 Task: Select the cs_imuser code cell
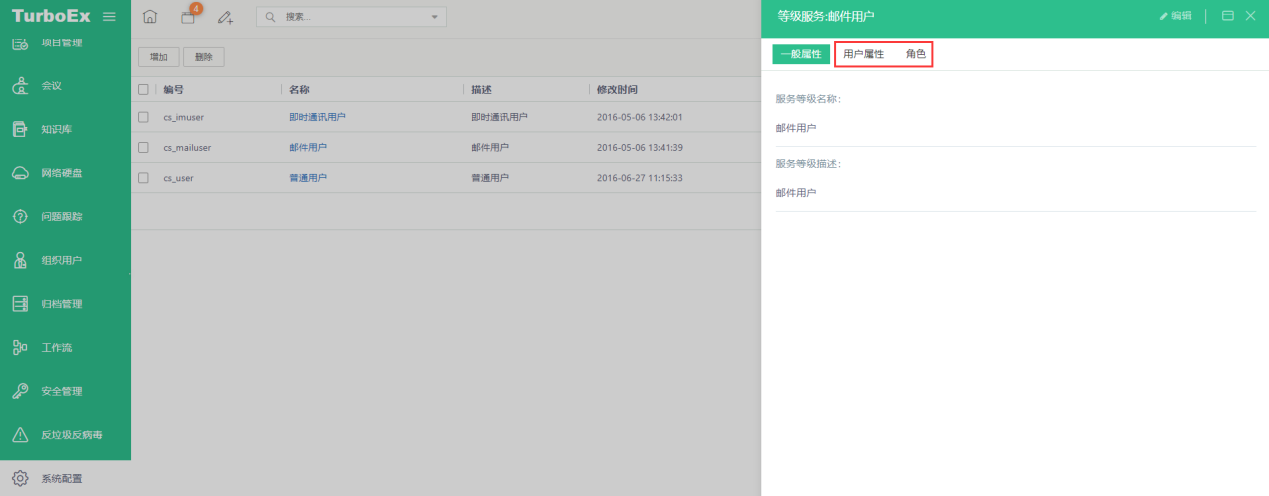point(183,117)
